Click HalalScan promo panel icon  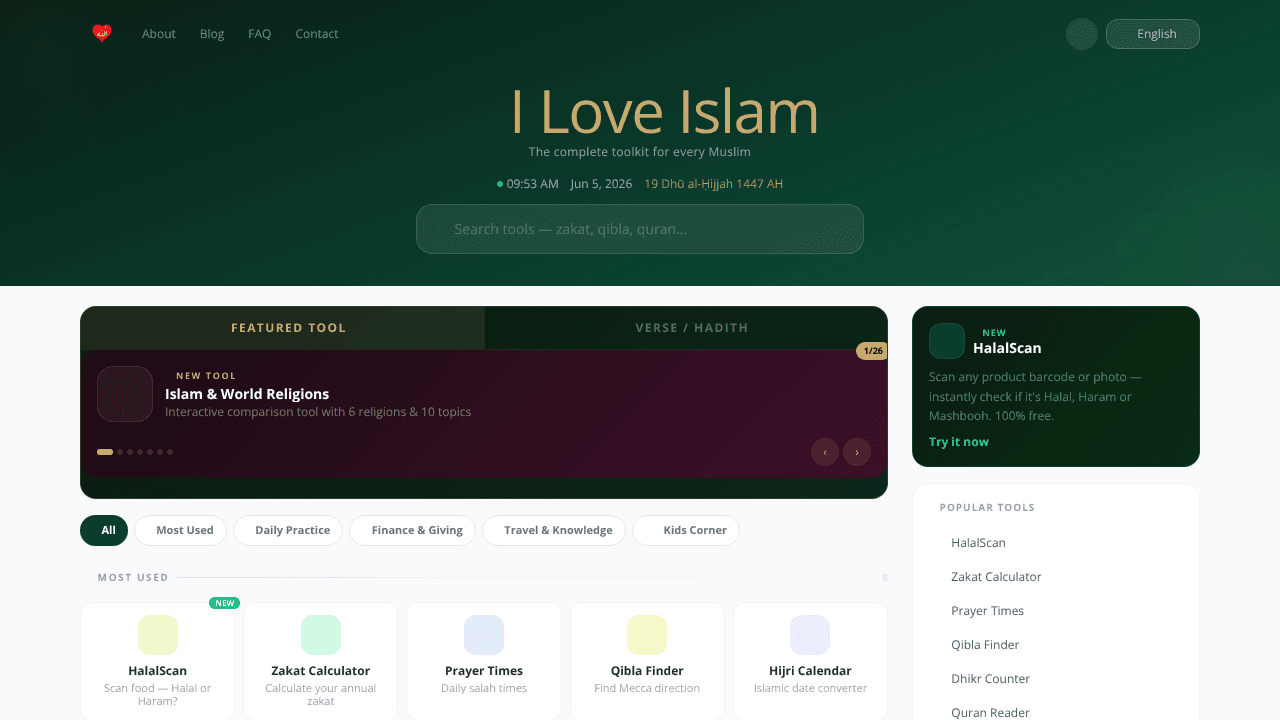pyautogui.click(x=947, y=341)
